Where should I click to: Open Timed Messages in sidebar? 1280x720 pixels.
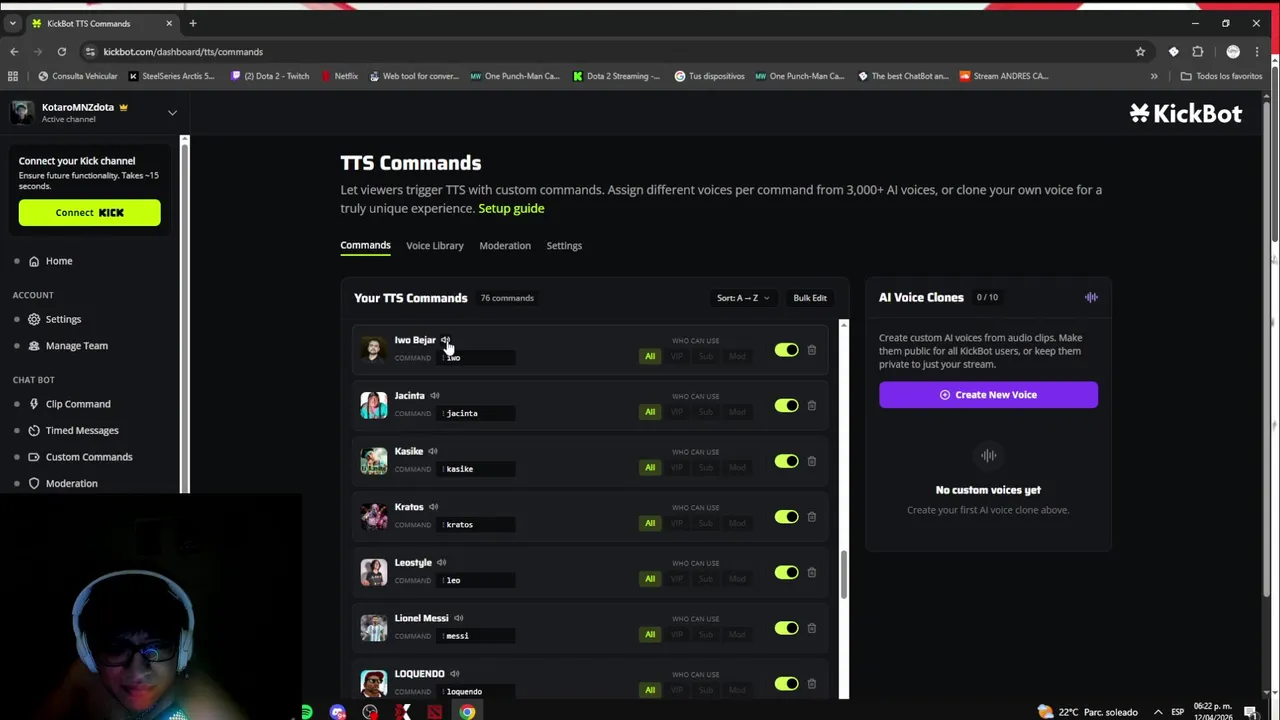pyautogui.click(x=82, y=430)
